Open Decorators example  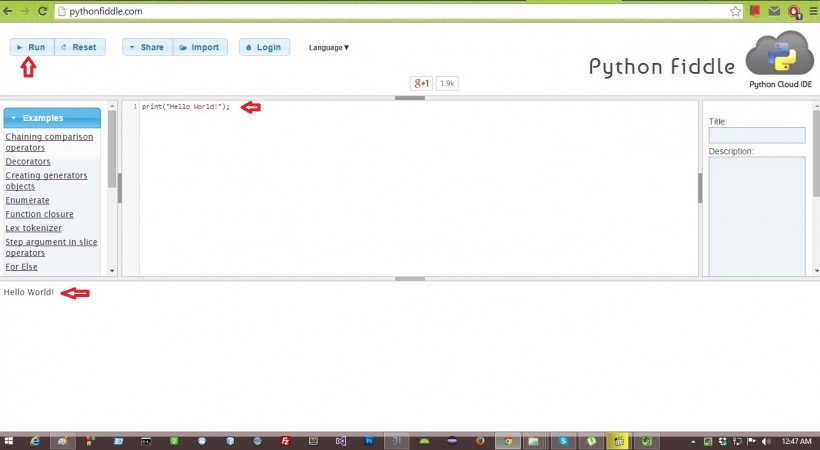click(x=28, y=161)
